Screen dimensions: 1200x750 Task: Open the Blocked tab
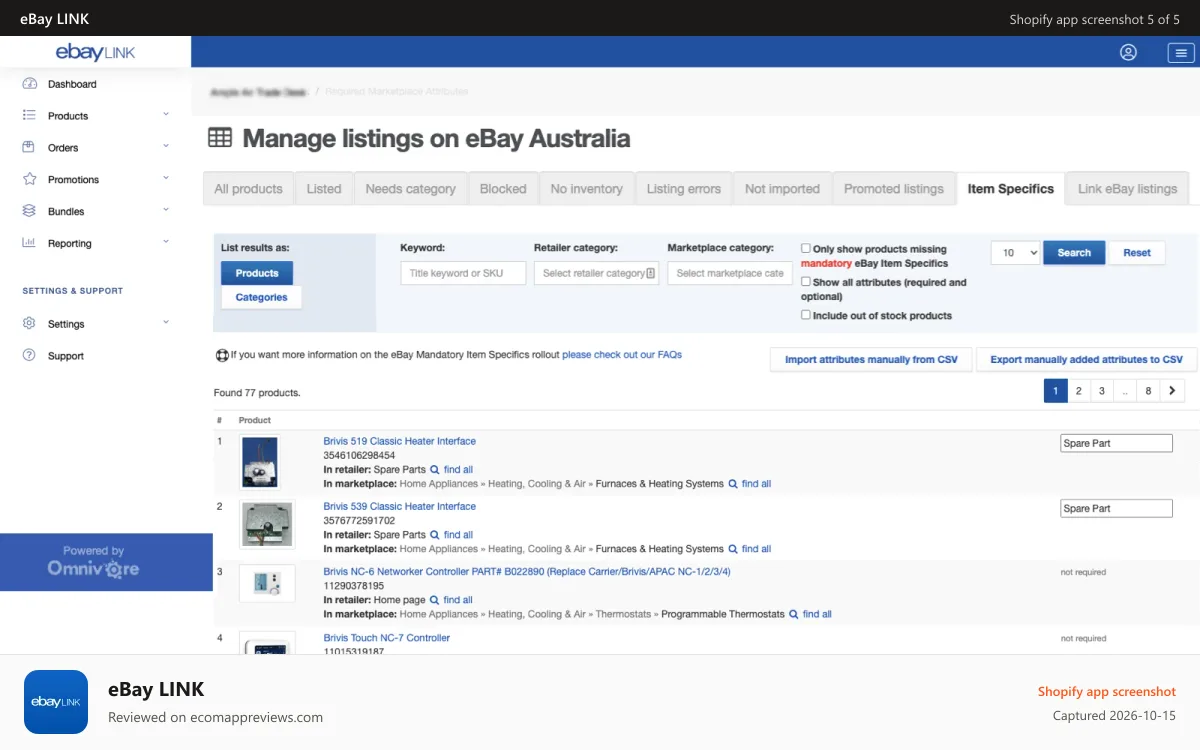503,189
